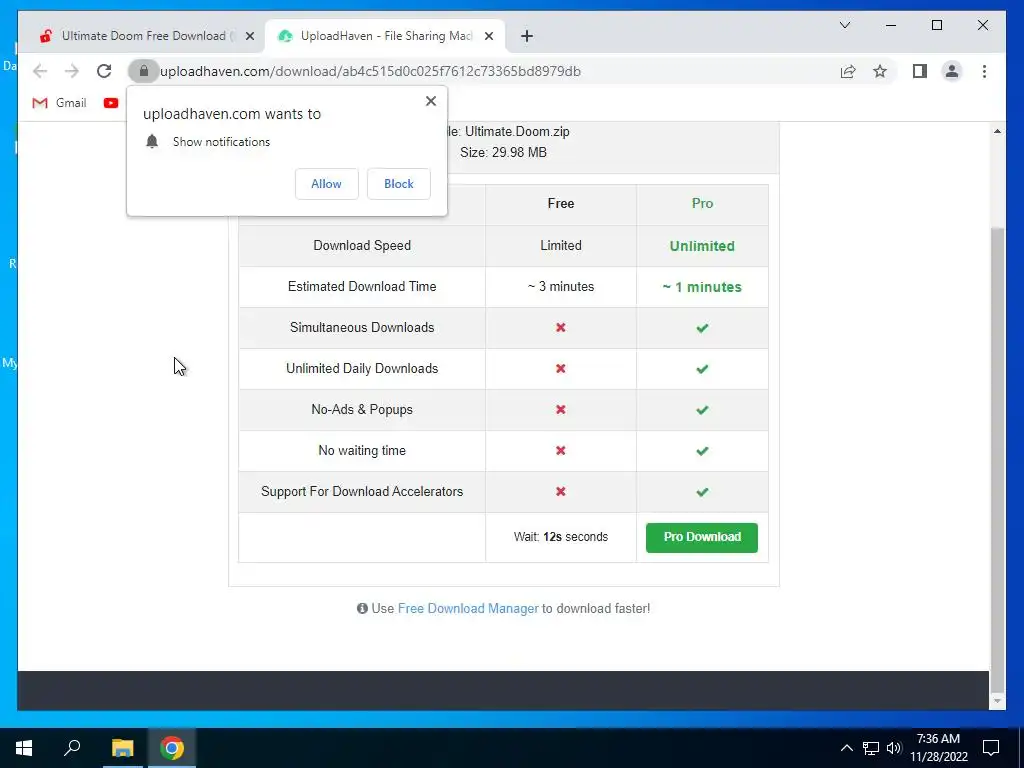1024x768 pixels.
Task: Click the scrollbar up arrow
Action: point(997,131)
